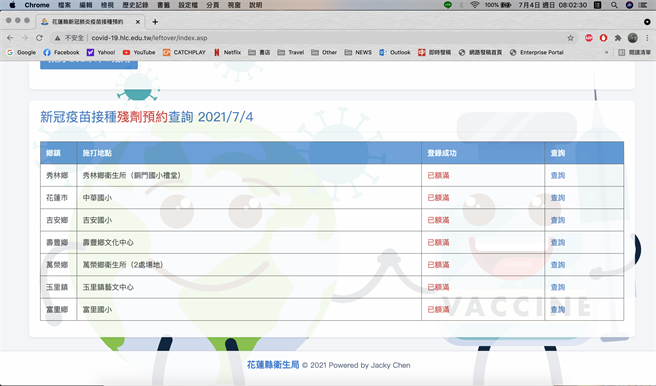Close the current browser tab
Viewport: 656px width, 386px height.
138,22
